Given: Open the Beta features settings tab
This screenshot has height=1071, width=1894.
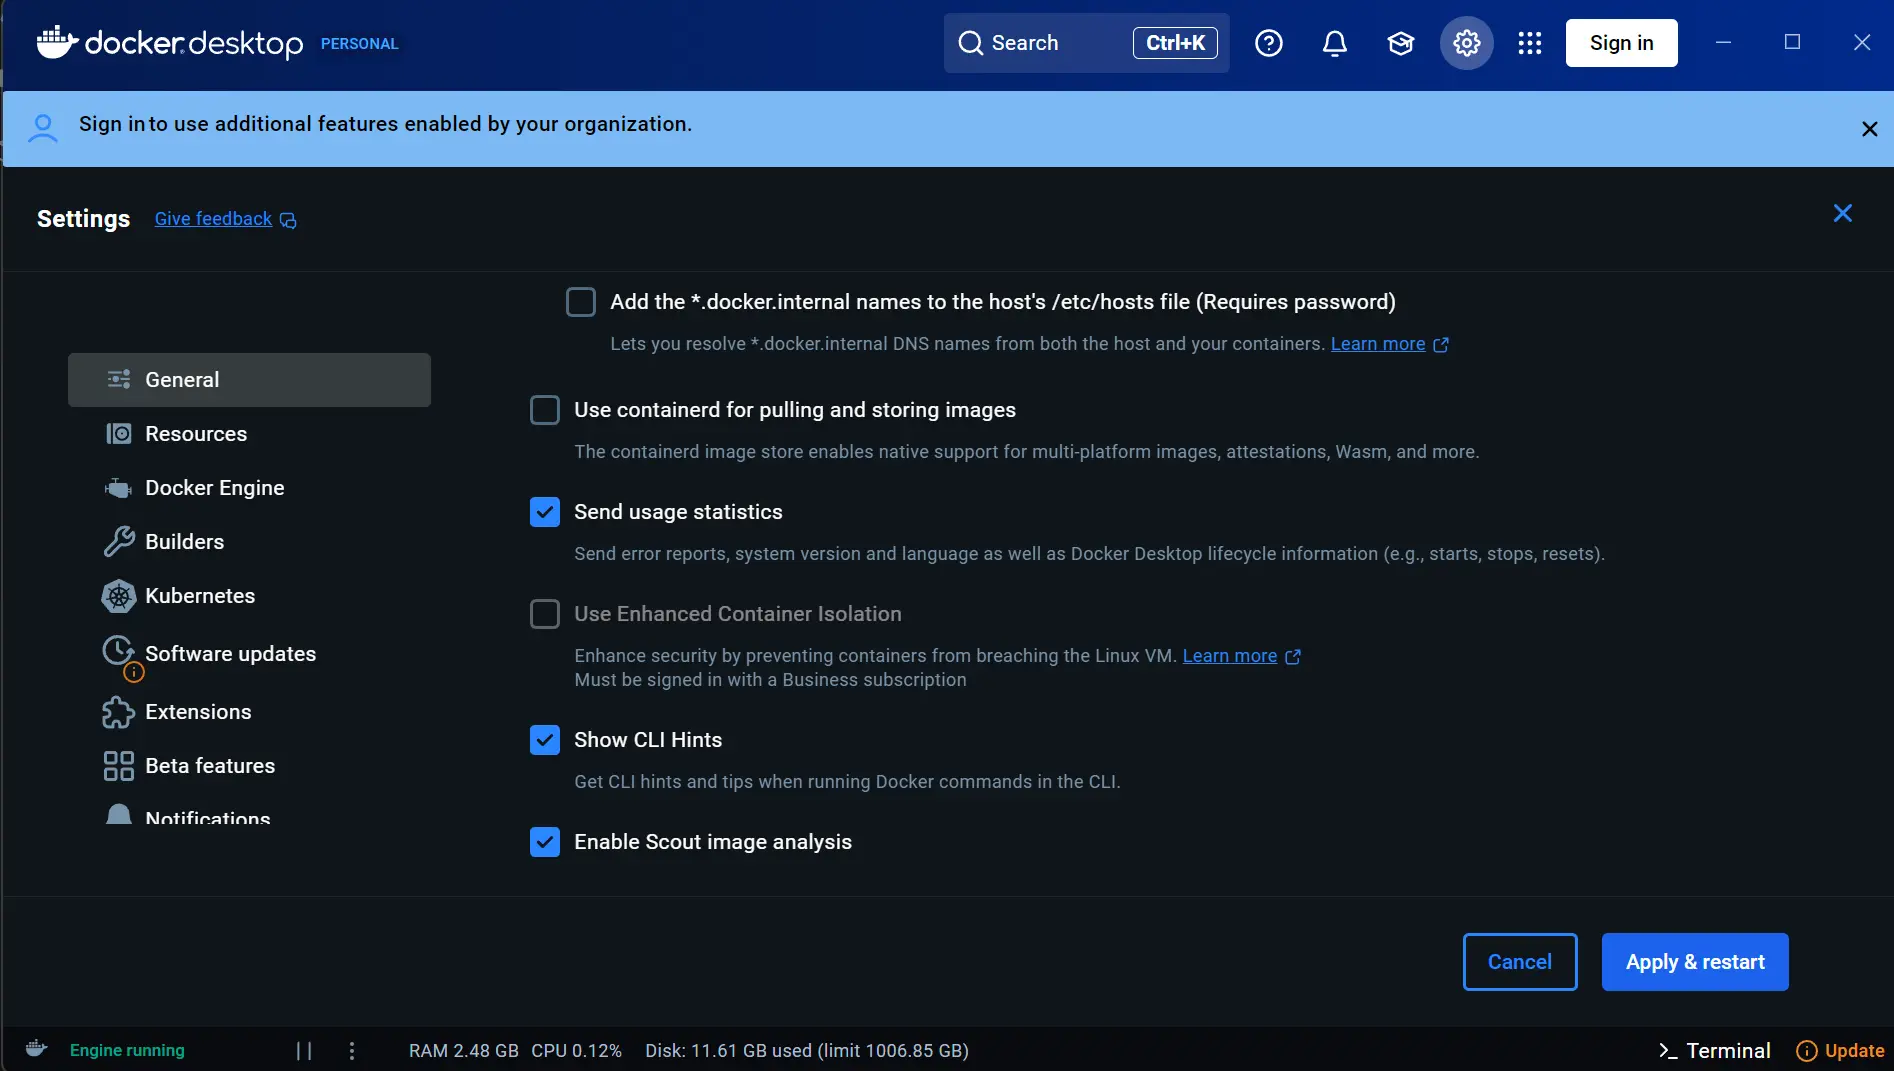Looking at the screenshot, I should (x=249, y=766).
